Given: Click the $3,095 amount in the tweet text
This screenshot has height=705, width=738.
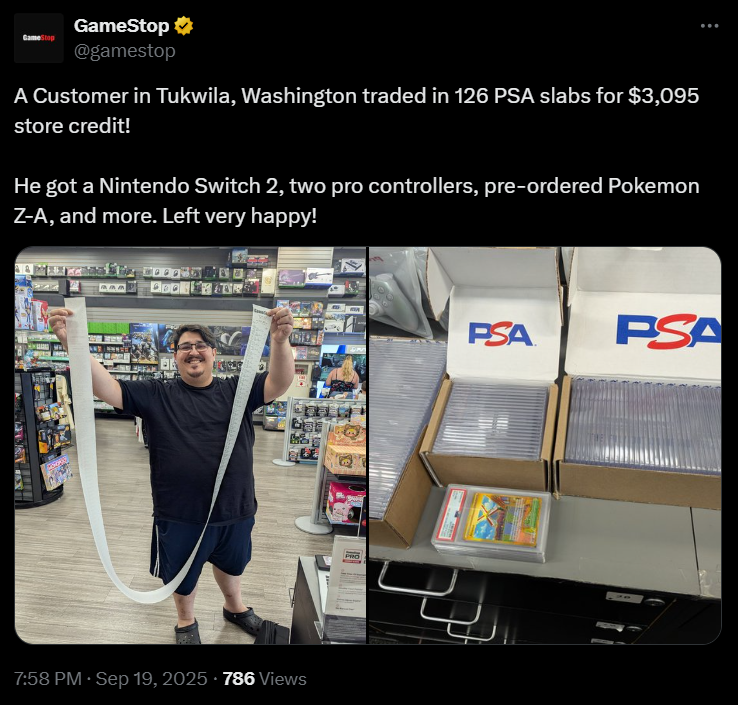Looking at the screenshot, I should 664,96.
